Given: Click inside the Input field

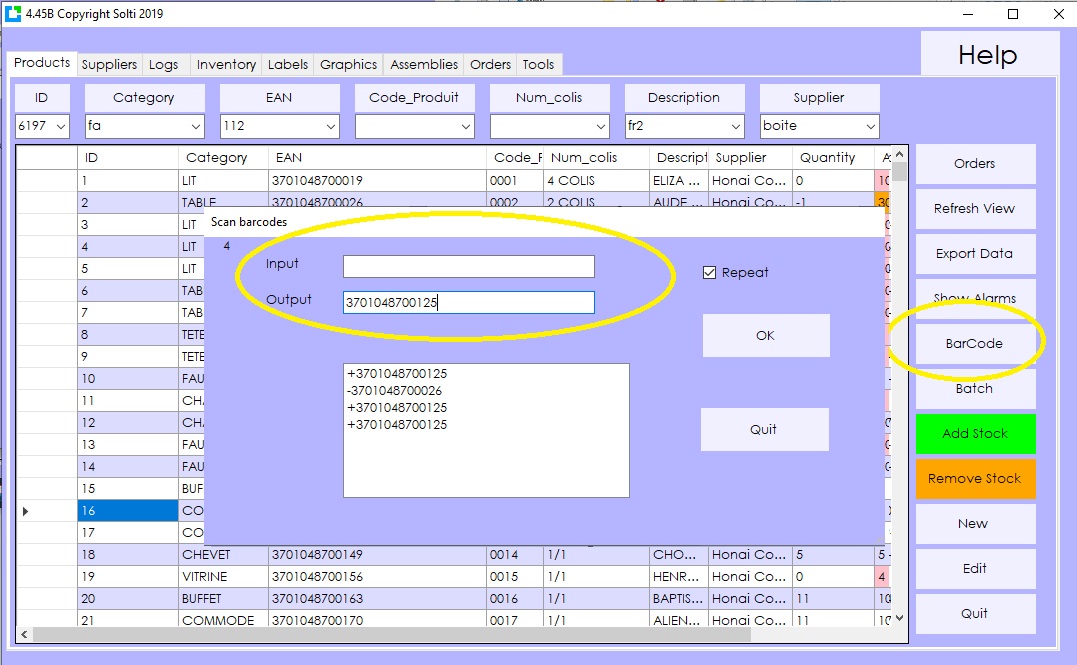Looking at the screenshot, I should [468, 266].
